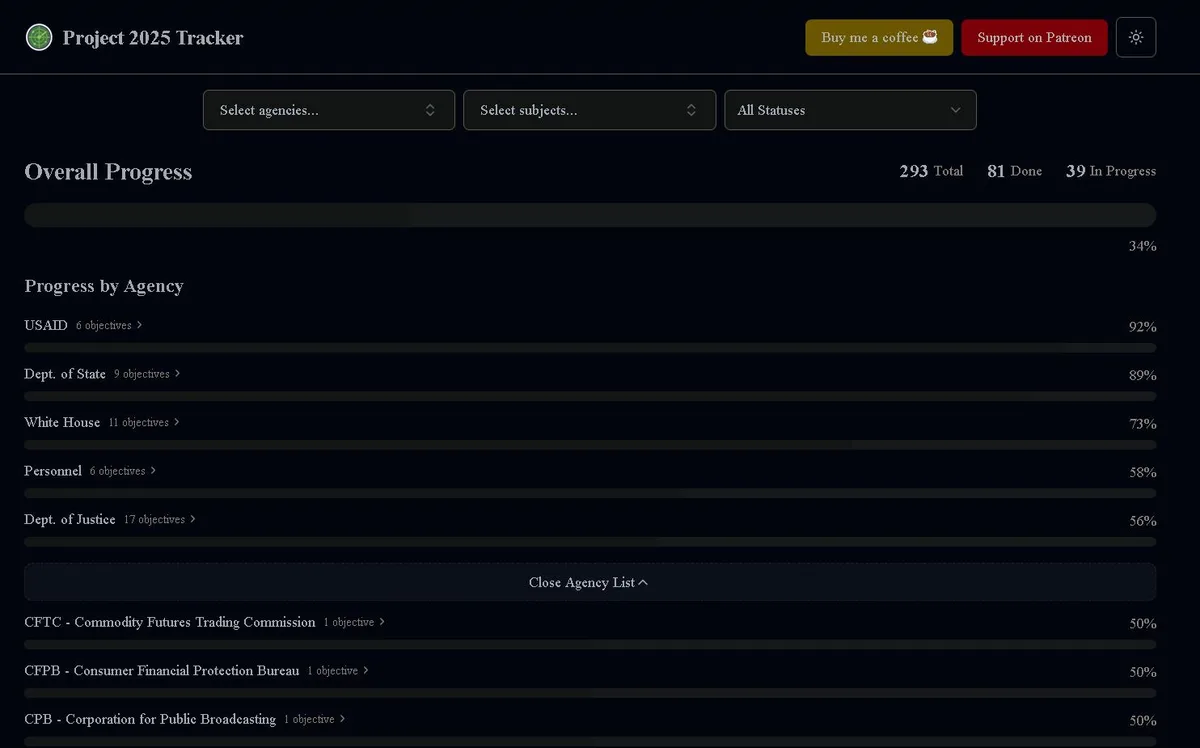The height and width of the screenshot is (748, 1200).
Task: Open the Select agencies dropdown
Action: pos(329,110)
